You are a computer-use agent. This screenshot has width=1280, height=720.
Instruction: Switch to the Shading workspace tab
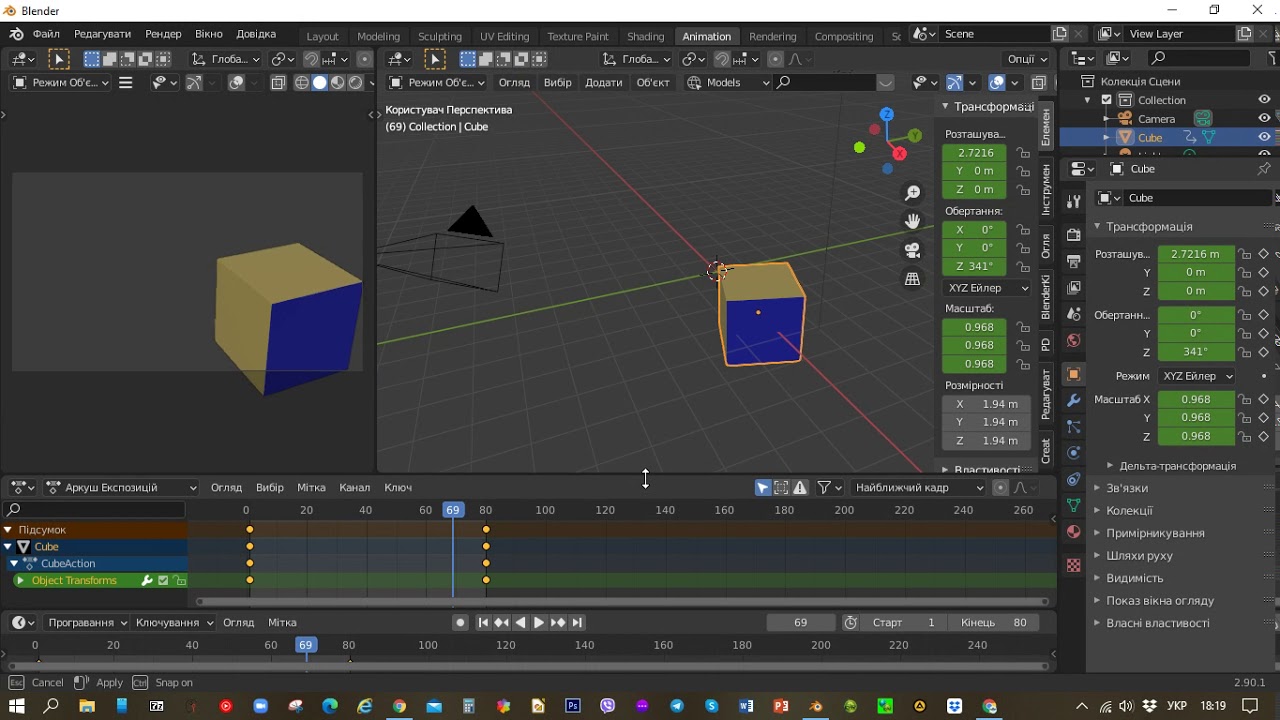click(x=645, y=36)
